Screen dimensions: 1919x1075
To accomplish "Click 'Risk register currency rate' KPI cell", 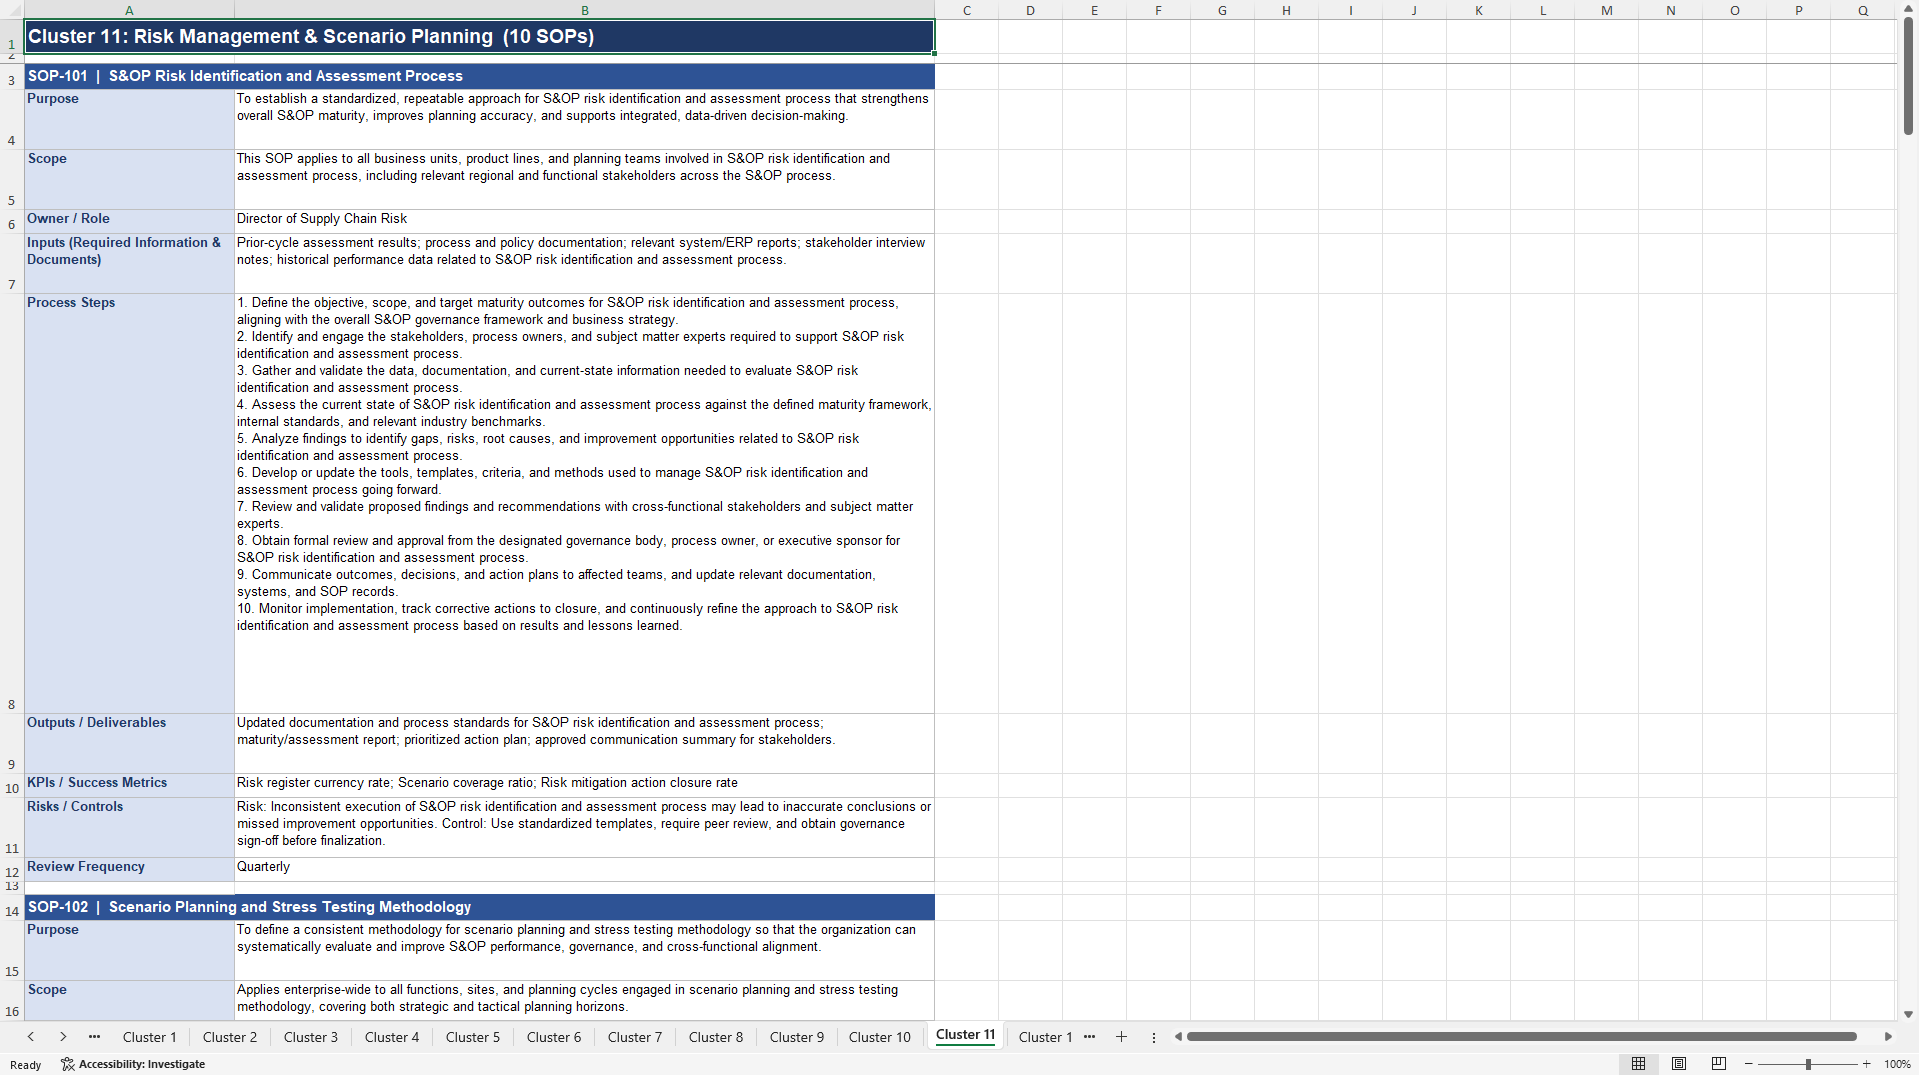I will pyautogui.click(x=584, y=785).
